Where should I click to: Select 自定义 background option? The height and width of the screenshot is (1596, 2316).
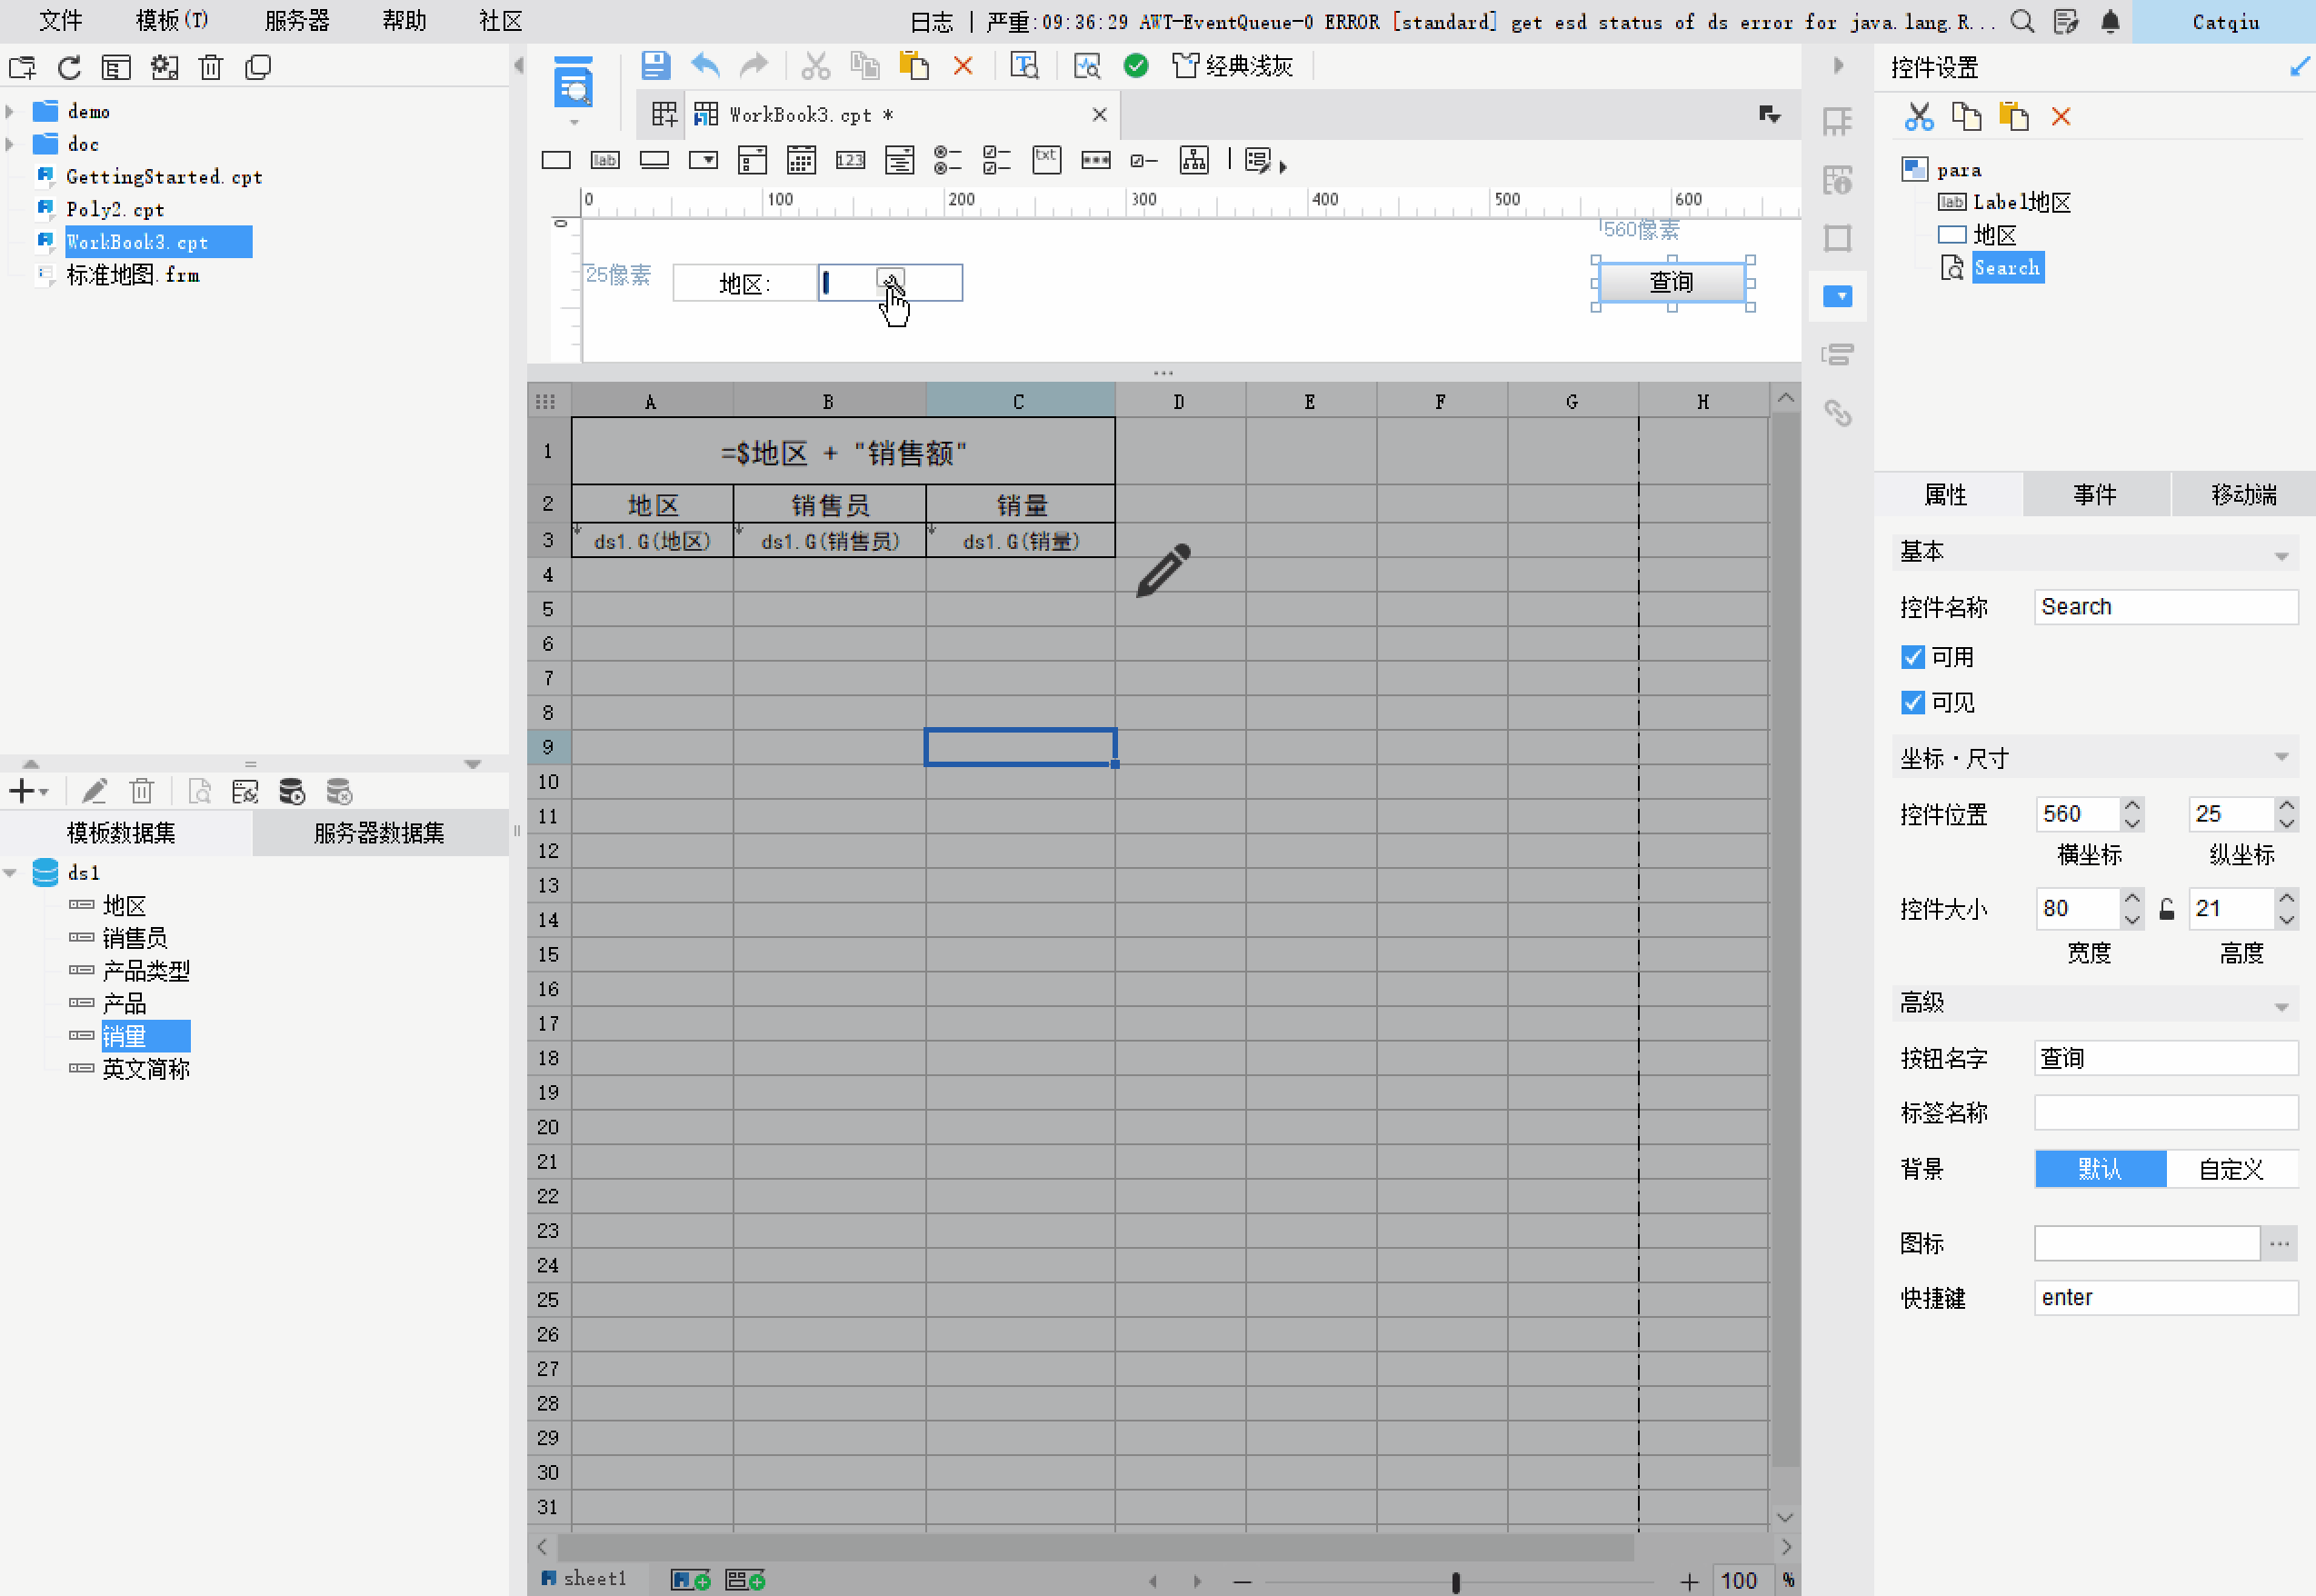pos(2230,1169)
